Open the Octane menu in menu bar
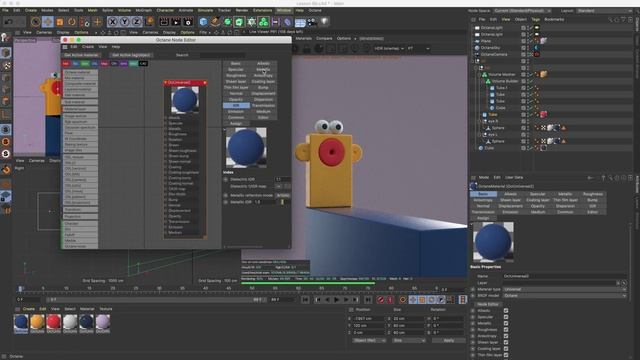This screenshot has height=360, width=640. [x=314, y=11]
